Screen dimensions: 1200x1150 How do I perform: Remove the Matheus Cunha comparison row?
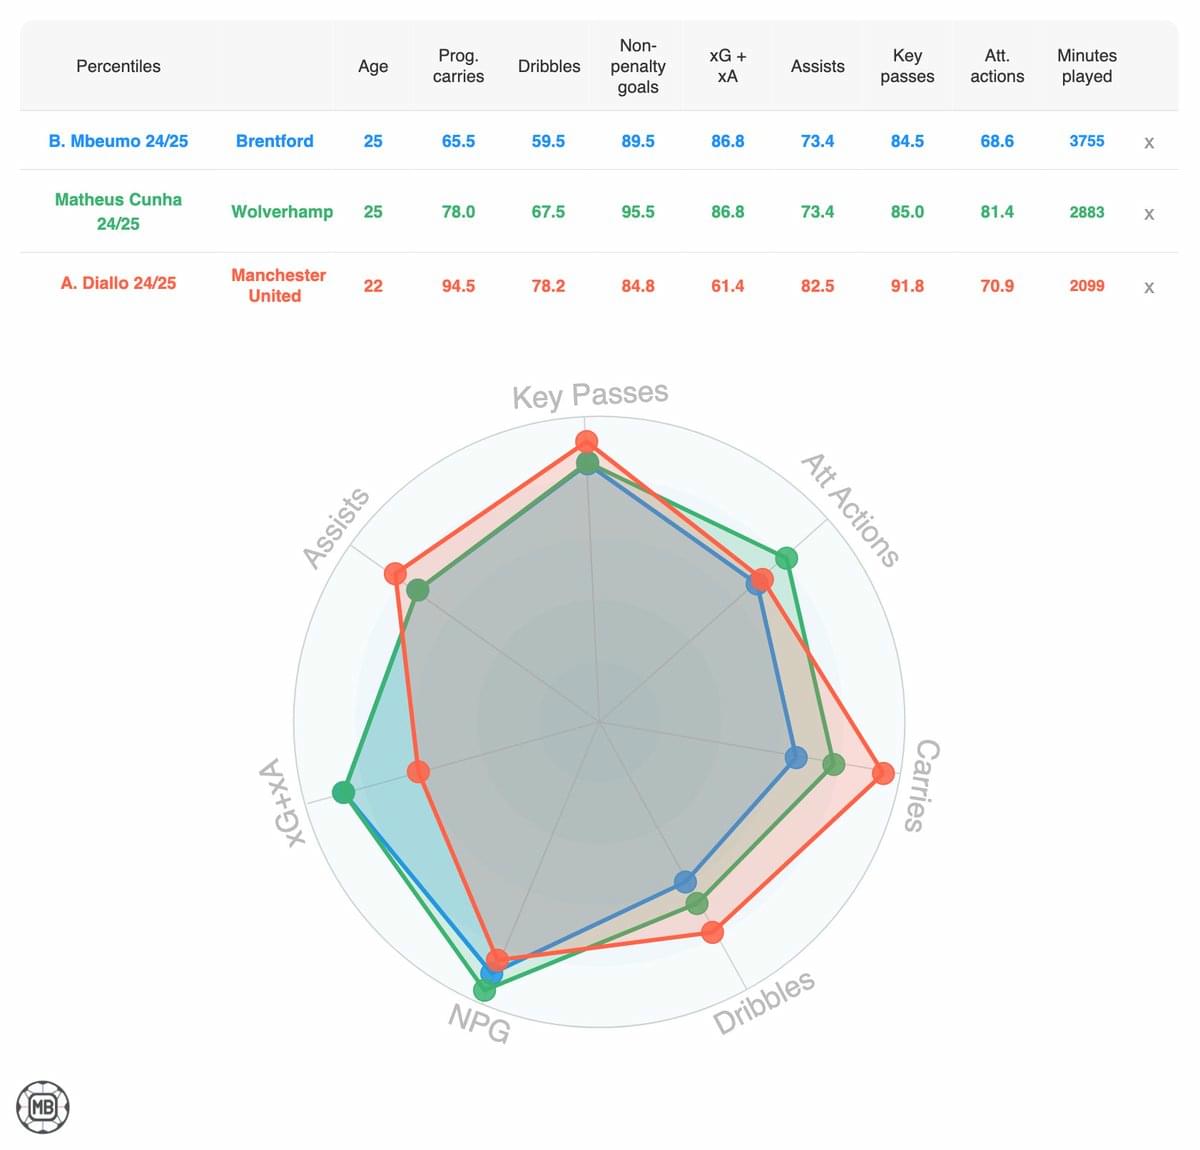tap(1149, 214)
